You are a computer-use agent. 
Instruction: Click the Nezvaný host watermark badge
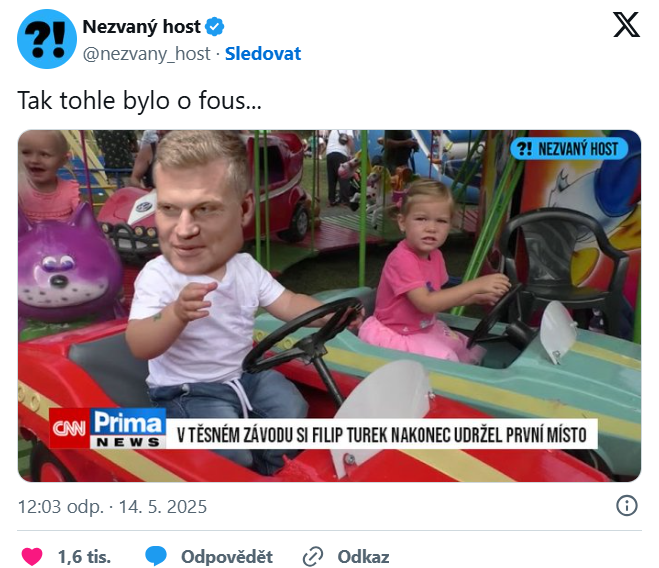569,149
